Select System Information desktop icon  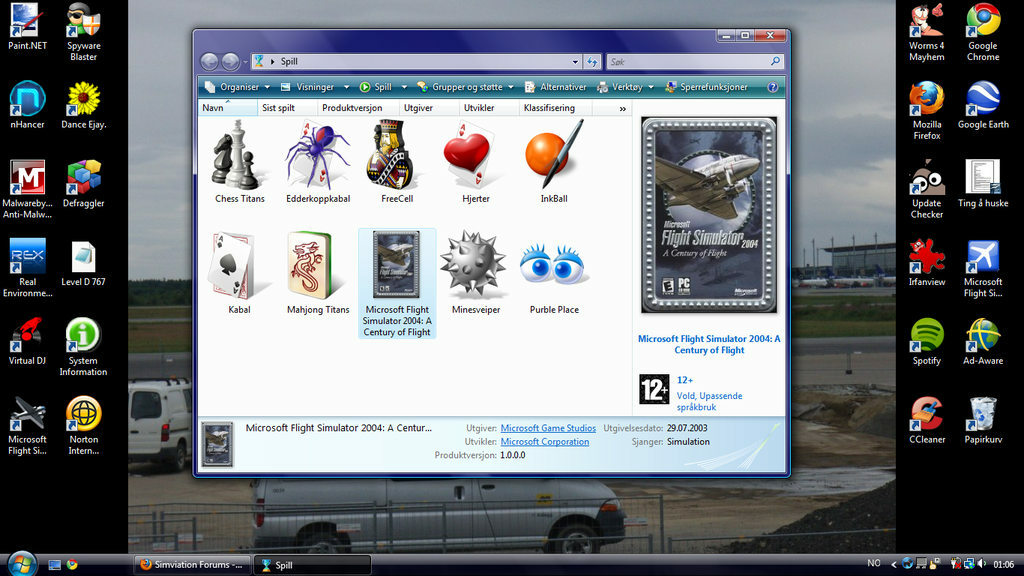(84, 347)
